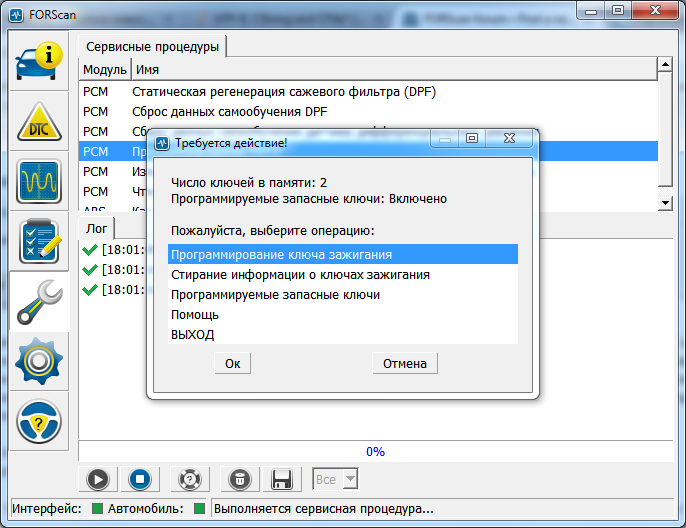Open the DTC trouble codes section
Screen dimensions: 686x528
(x=39, y=122)
